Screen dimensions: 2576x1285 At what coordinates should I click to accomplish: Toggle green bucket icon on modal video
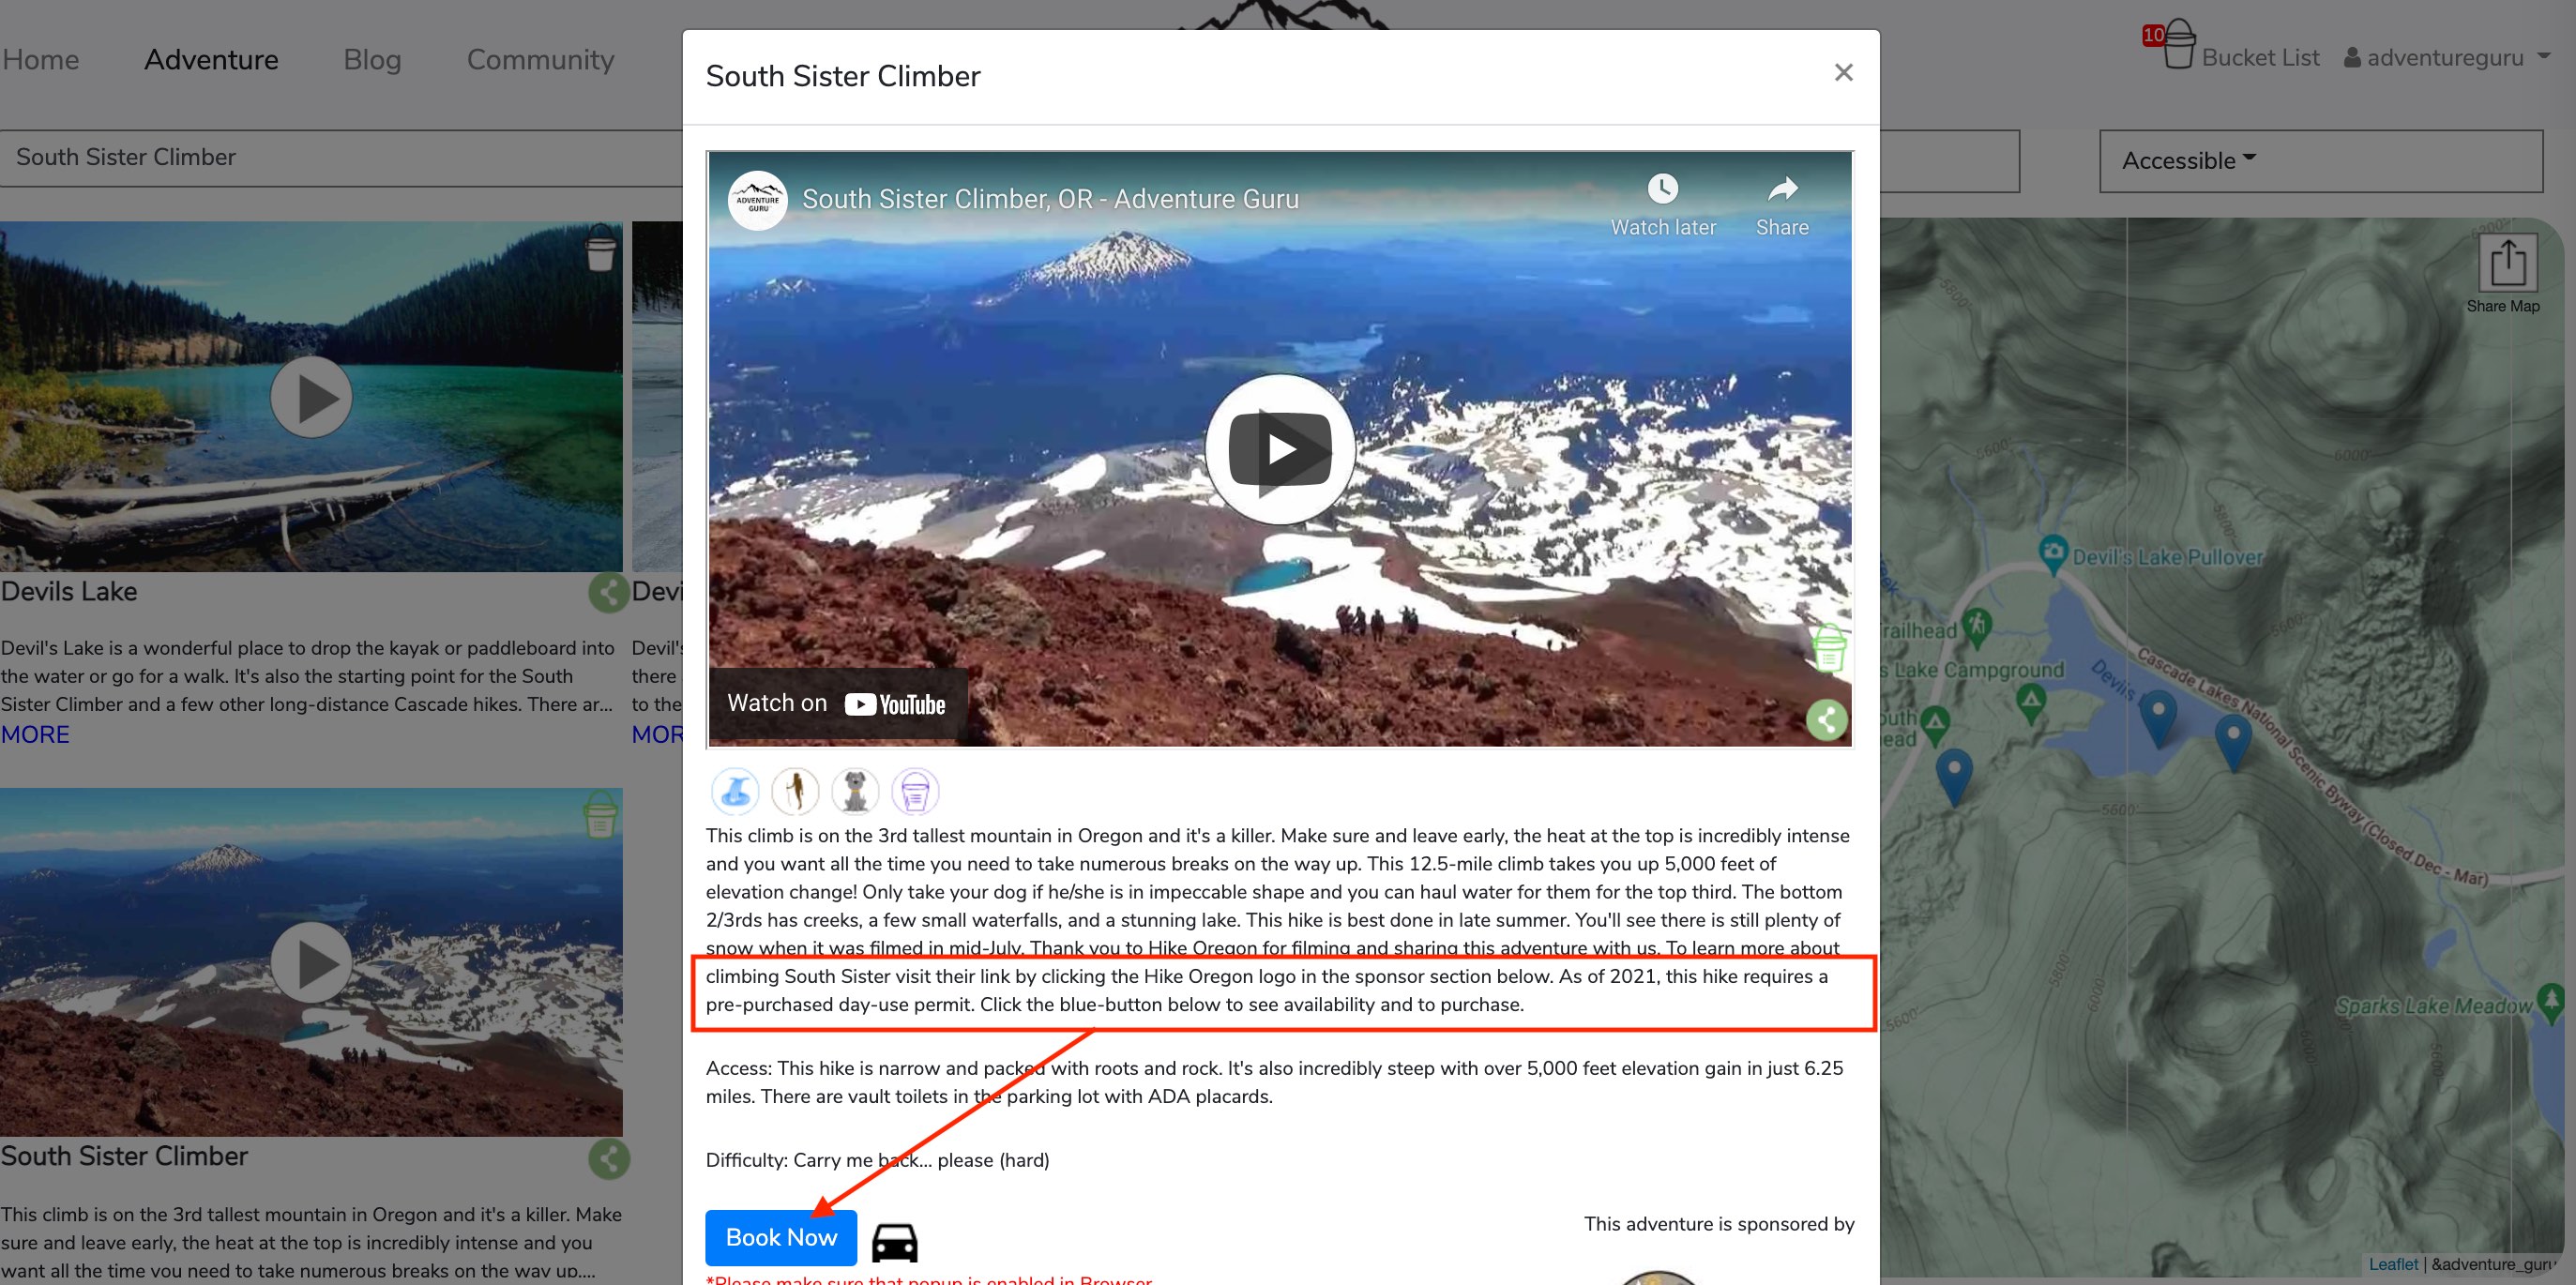[1829, 648]
